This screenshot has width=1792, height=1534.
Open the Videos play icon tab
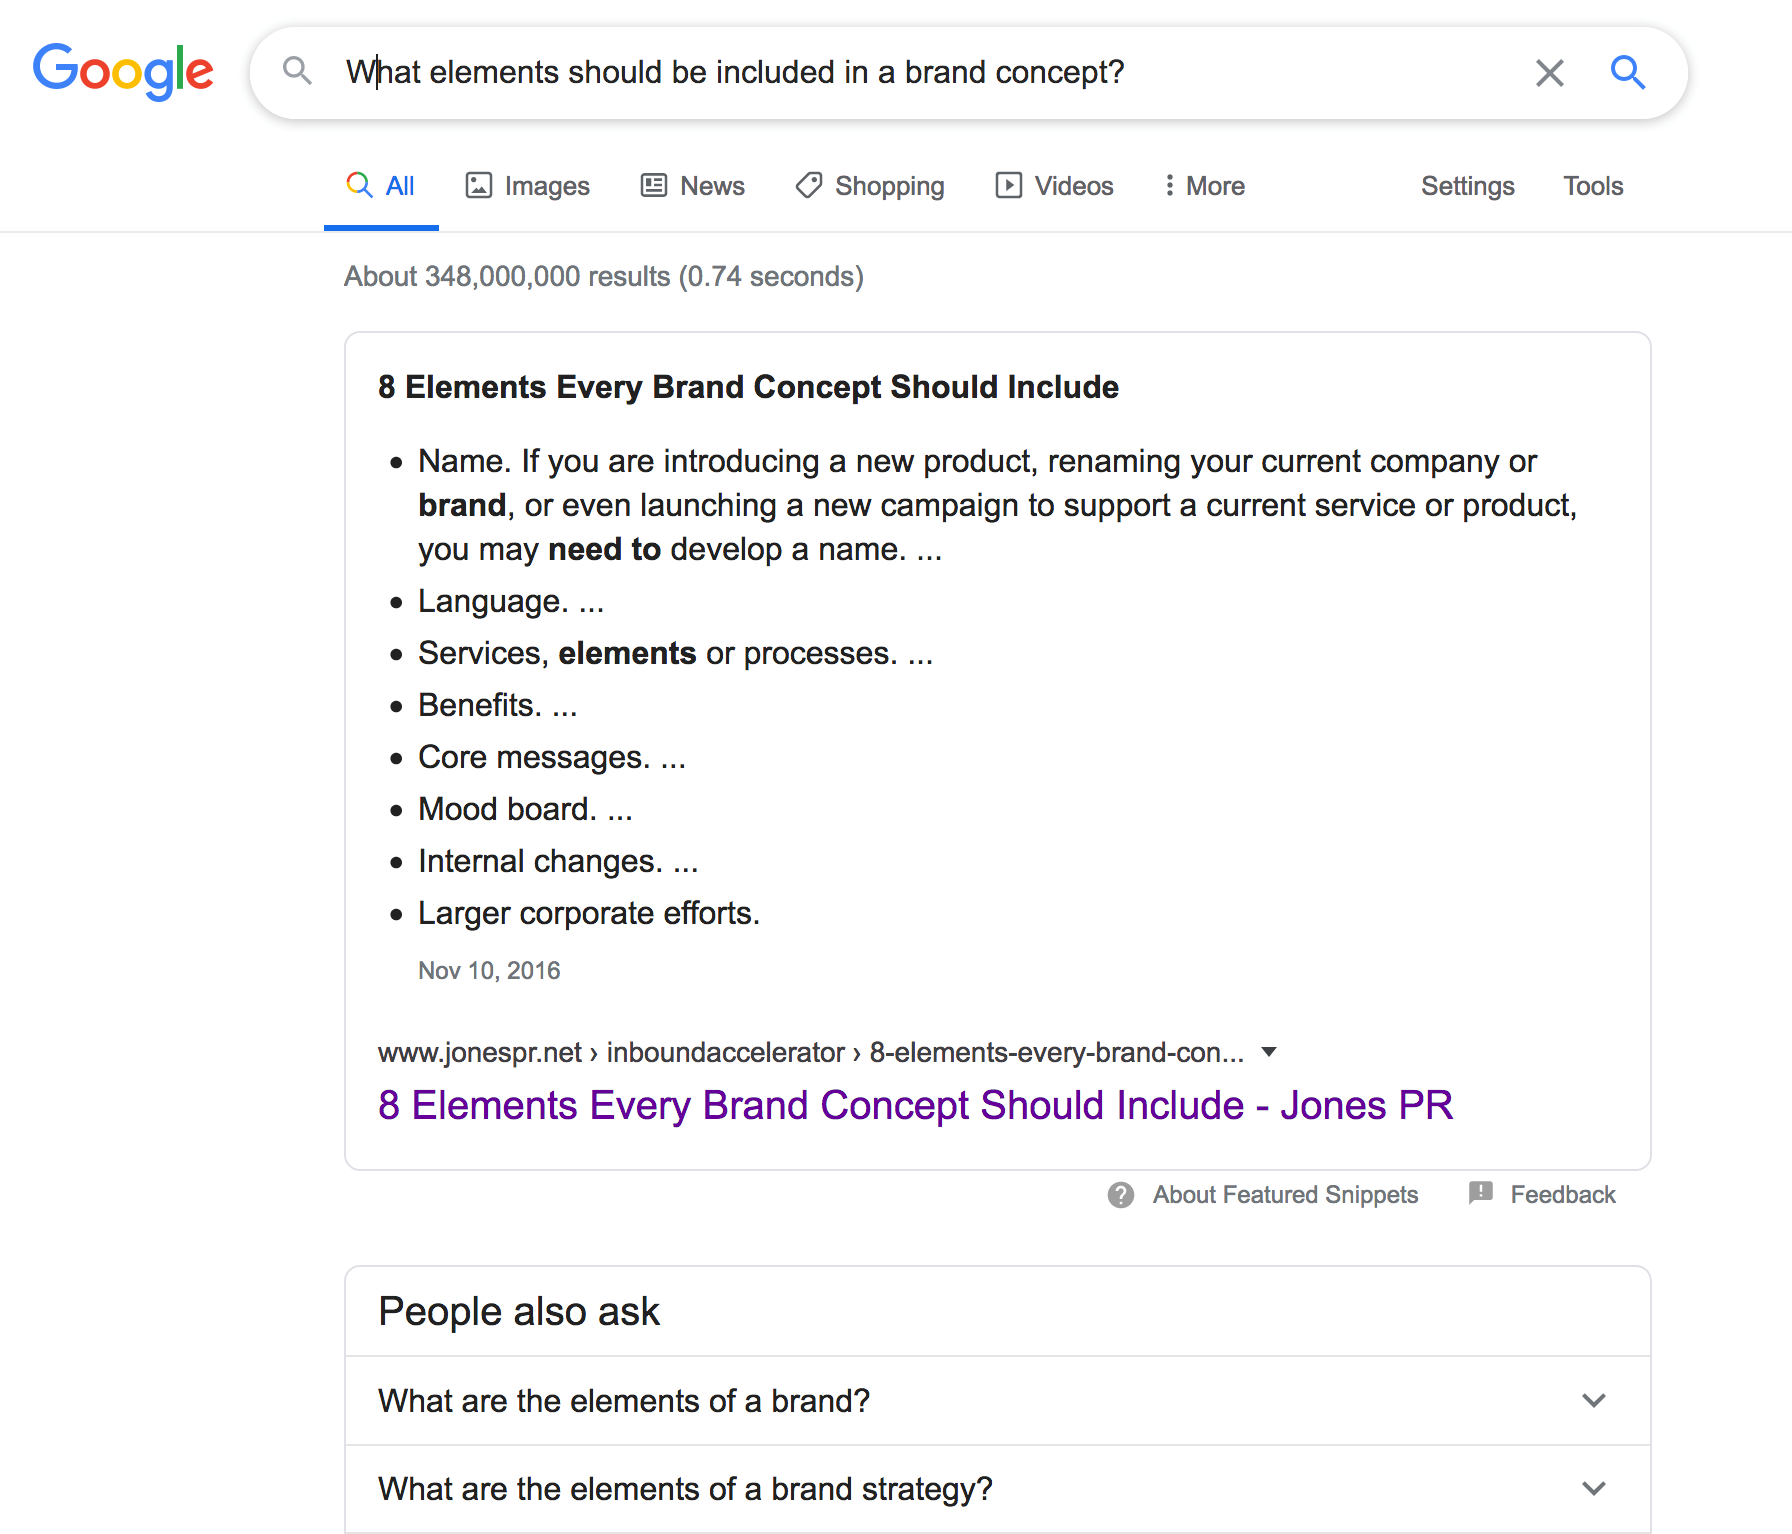pyautogui.click(x=1008, y=185)
